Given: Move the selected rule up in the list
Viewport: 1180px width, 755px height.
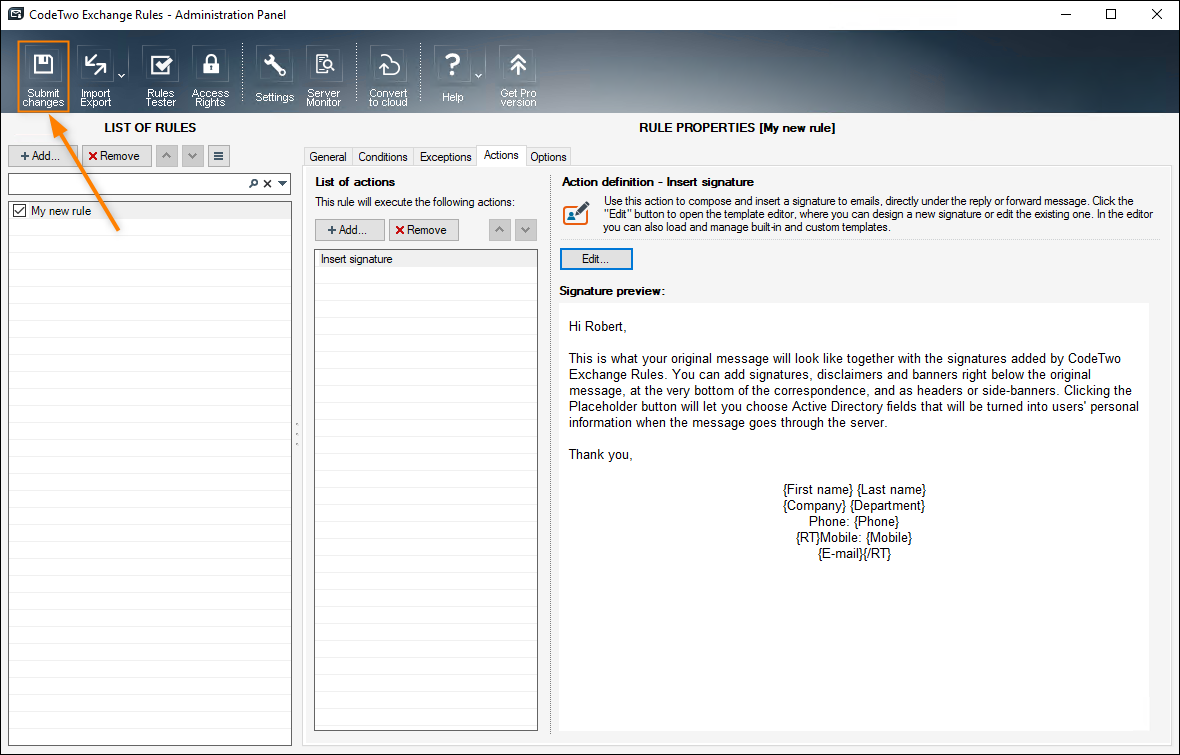Looking at the screenshot, I should click(x=166, y=156).
